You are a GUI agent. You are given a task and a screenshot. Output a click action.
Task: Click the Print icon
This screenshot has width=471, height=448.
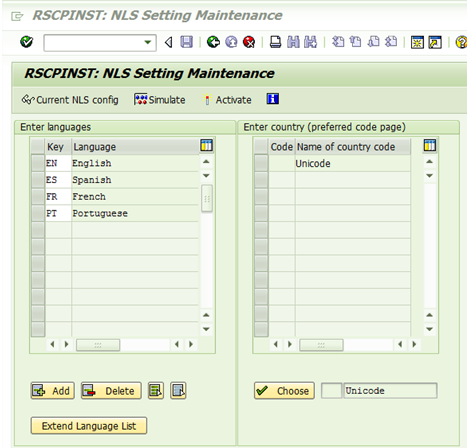[275, 42]
